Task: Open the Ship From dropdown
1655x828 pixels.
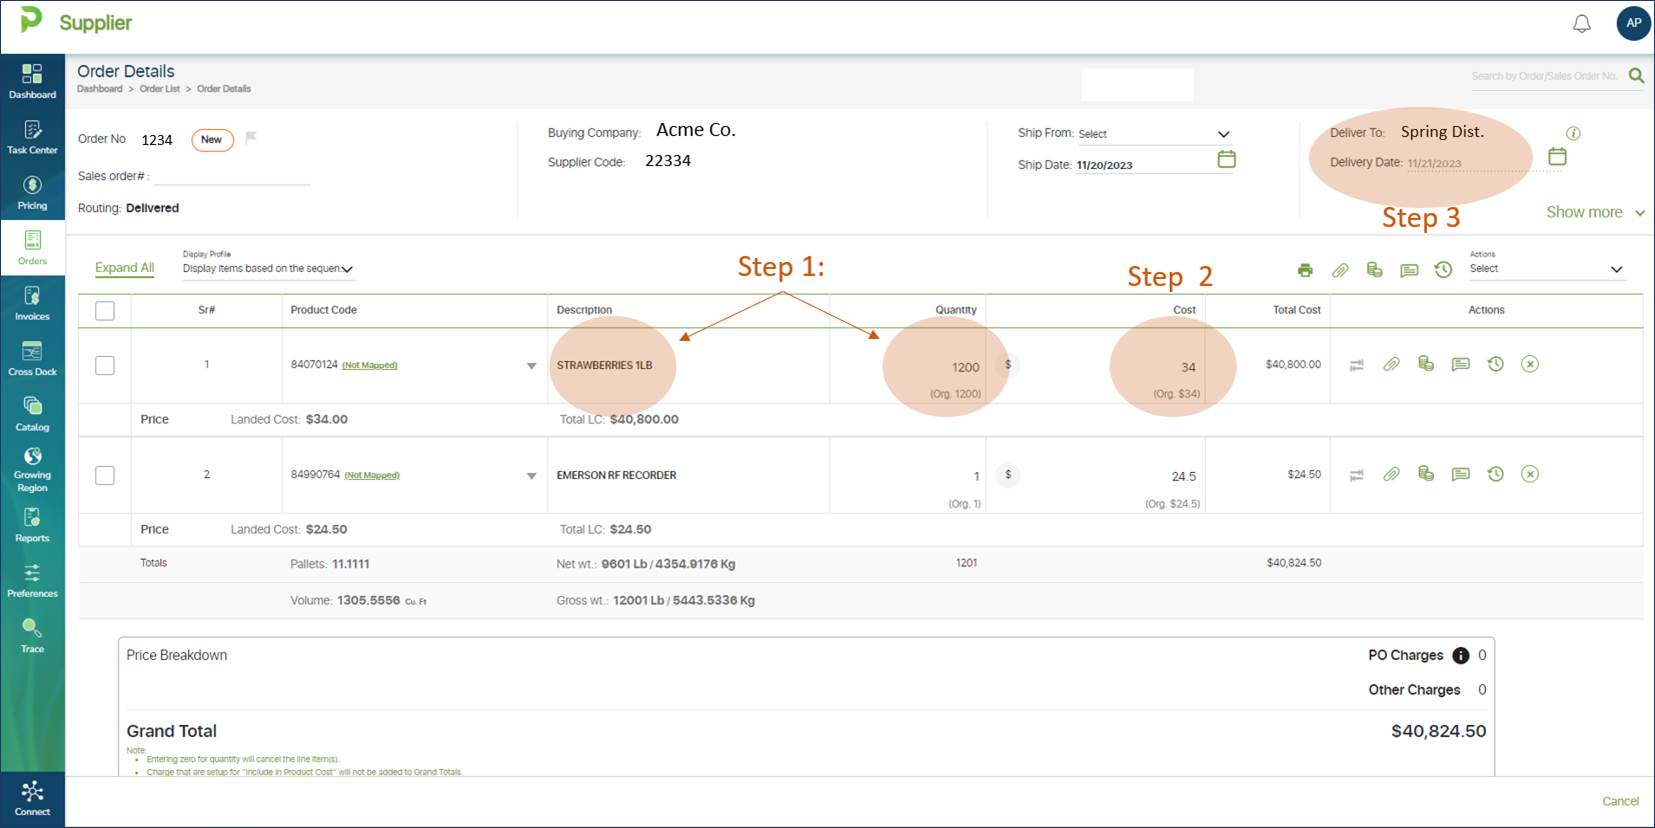Action: pyautogui.click(x=1154, y=134)
